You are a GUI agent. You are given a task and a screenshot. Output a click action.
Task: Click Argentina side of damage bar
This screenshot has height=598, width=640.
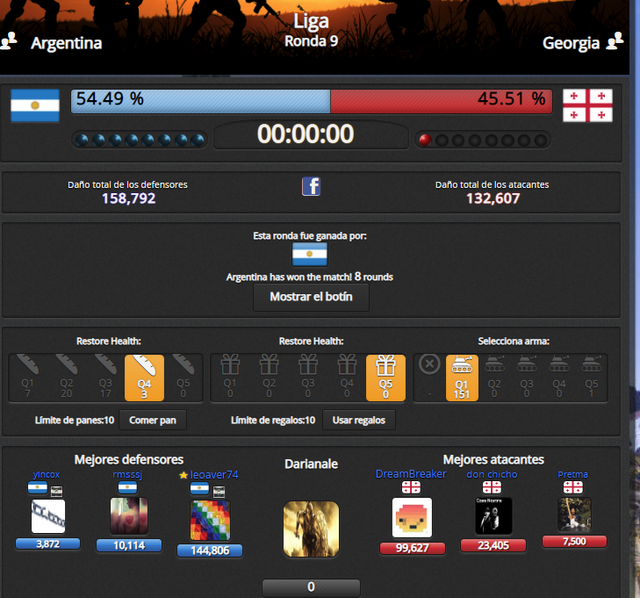click(200, 101)
